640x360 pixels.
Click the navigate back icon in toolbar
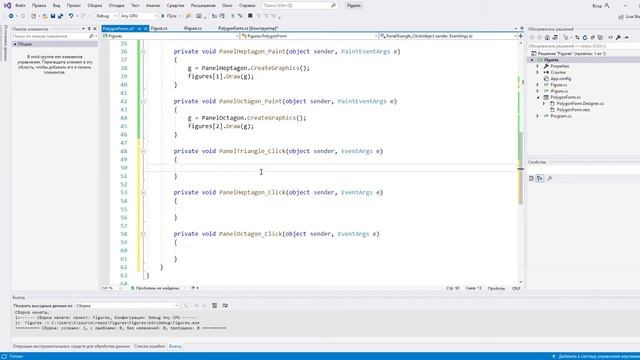pyautogui.click(x=11, y=16)
